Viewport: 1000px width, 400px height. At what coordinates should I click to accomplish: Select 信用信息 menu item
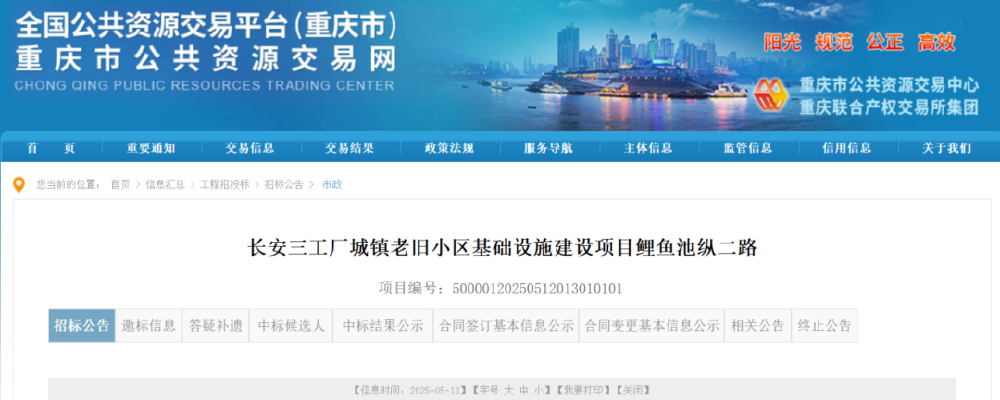[x=847, y=149]
